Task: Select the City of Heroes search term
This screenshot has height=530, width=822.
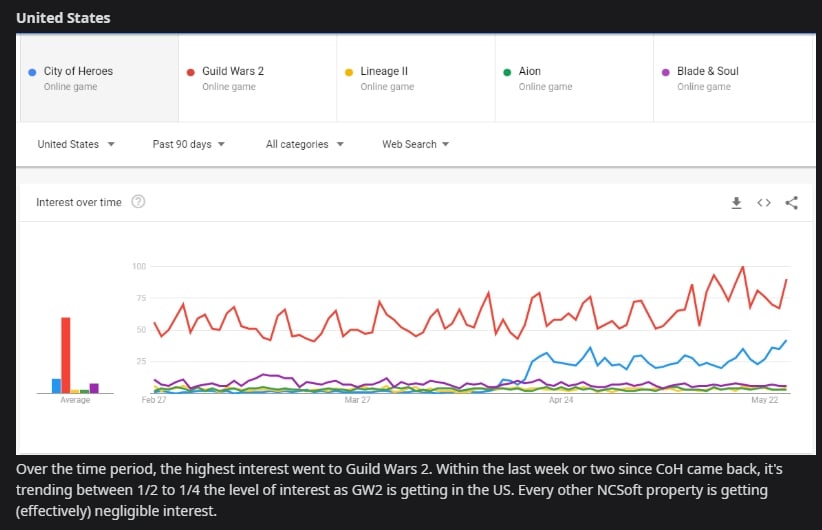Action: click(99, 78)
